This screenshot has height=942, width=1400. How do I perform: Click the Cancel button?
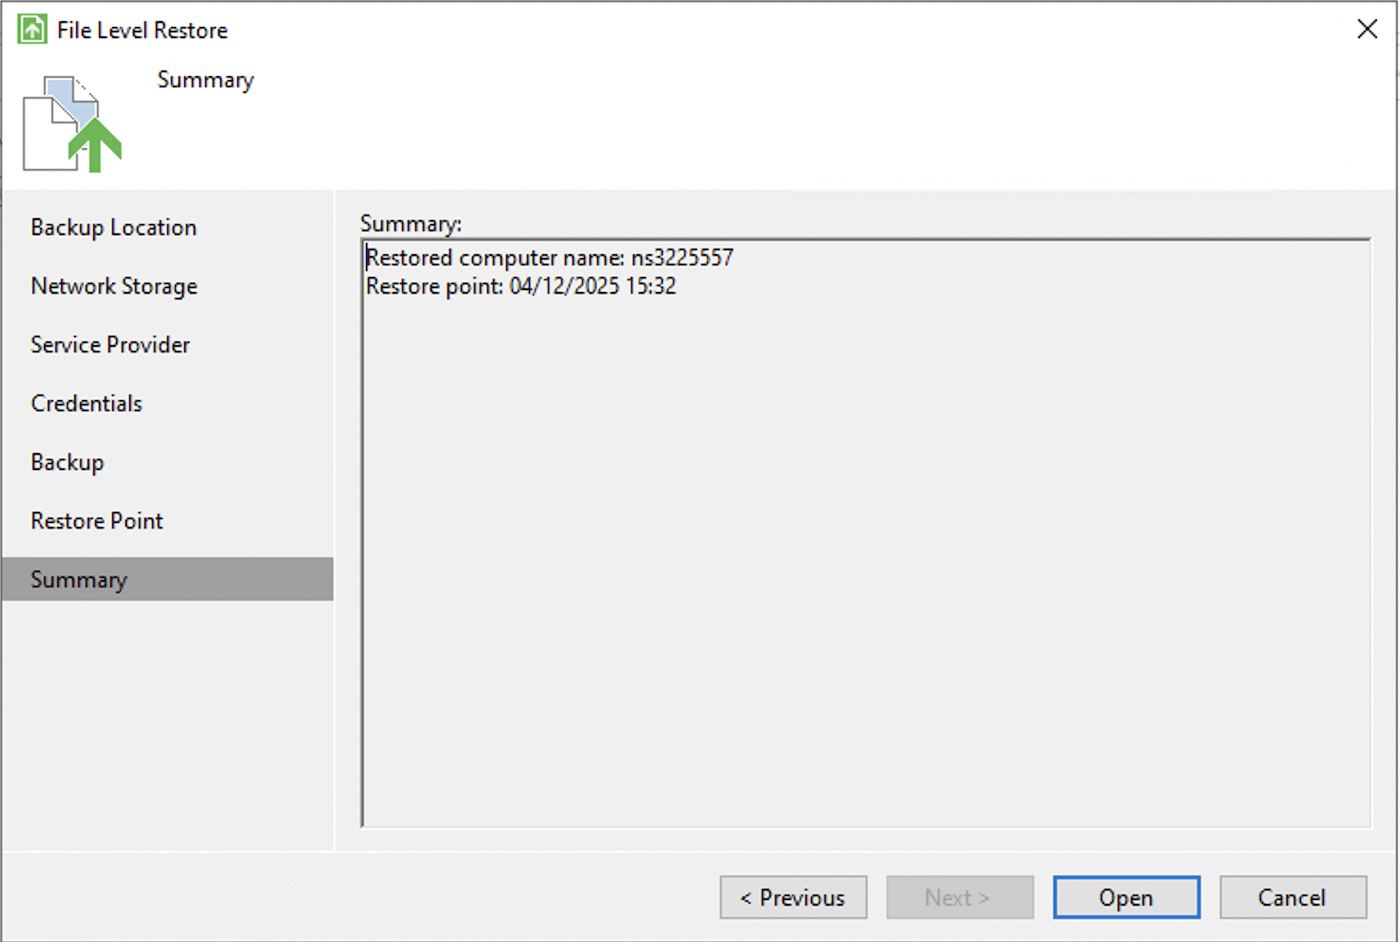pyautogui.click(x=1292, y=897)
